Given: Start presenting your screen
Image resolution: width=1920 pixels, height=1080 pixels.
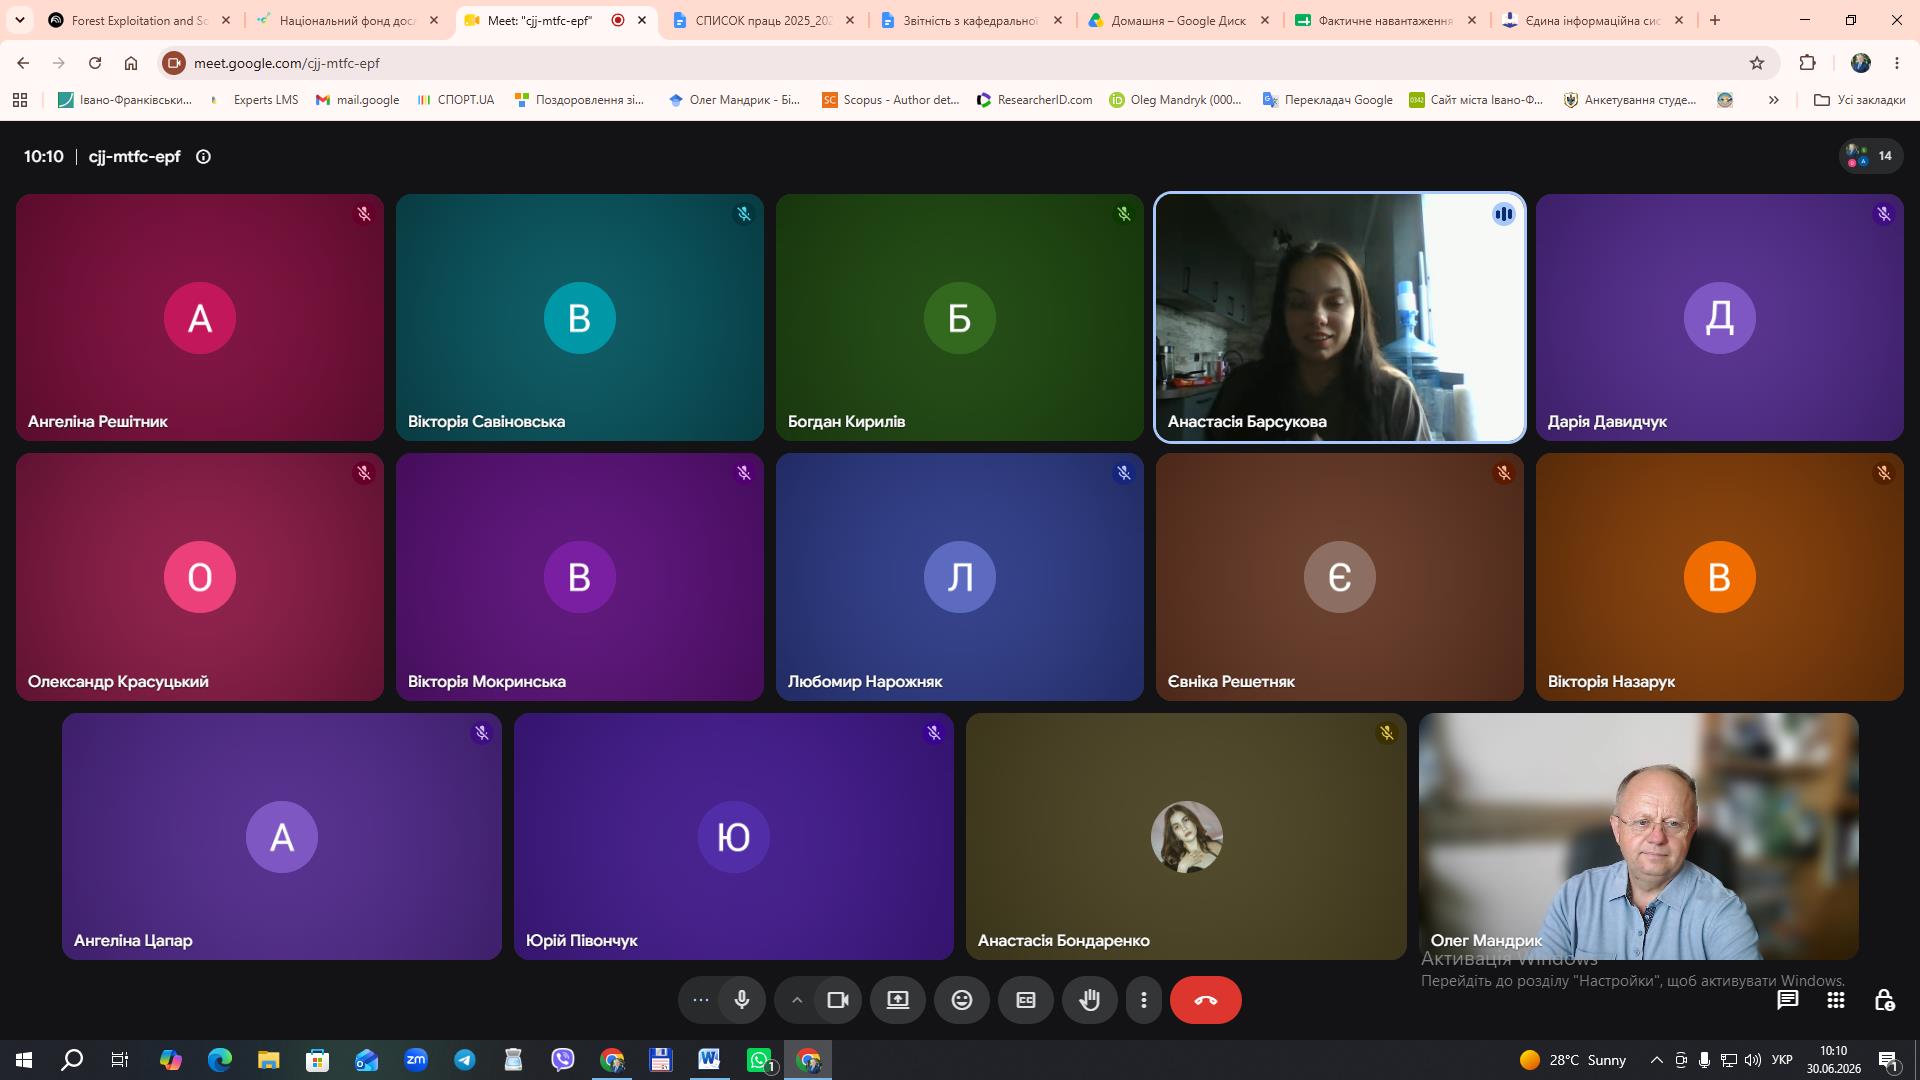Looking at the screenshot, I should [x=898, y=1000].
